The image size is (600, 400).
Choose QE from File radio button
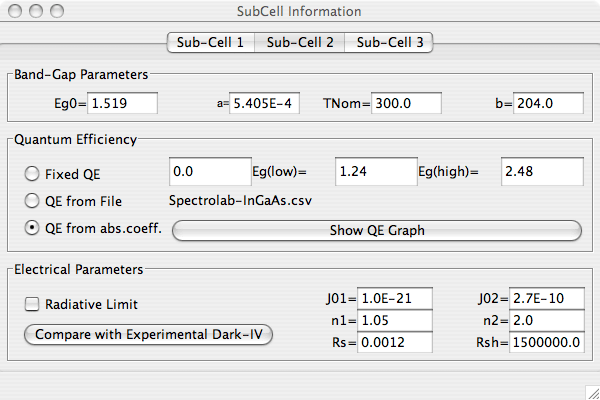click(x=33, y=201)
